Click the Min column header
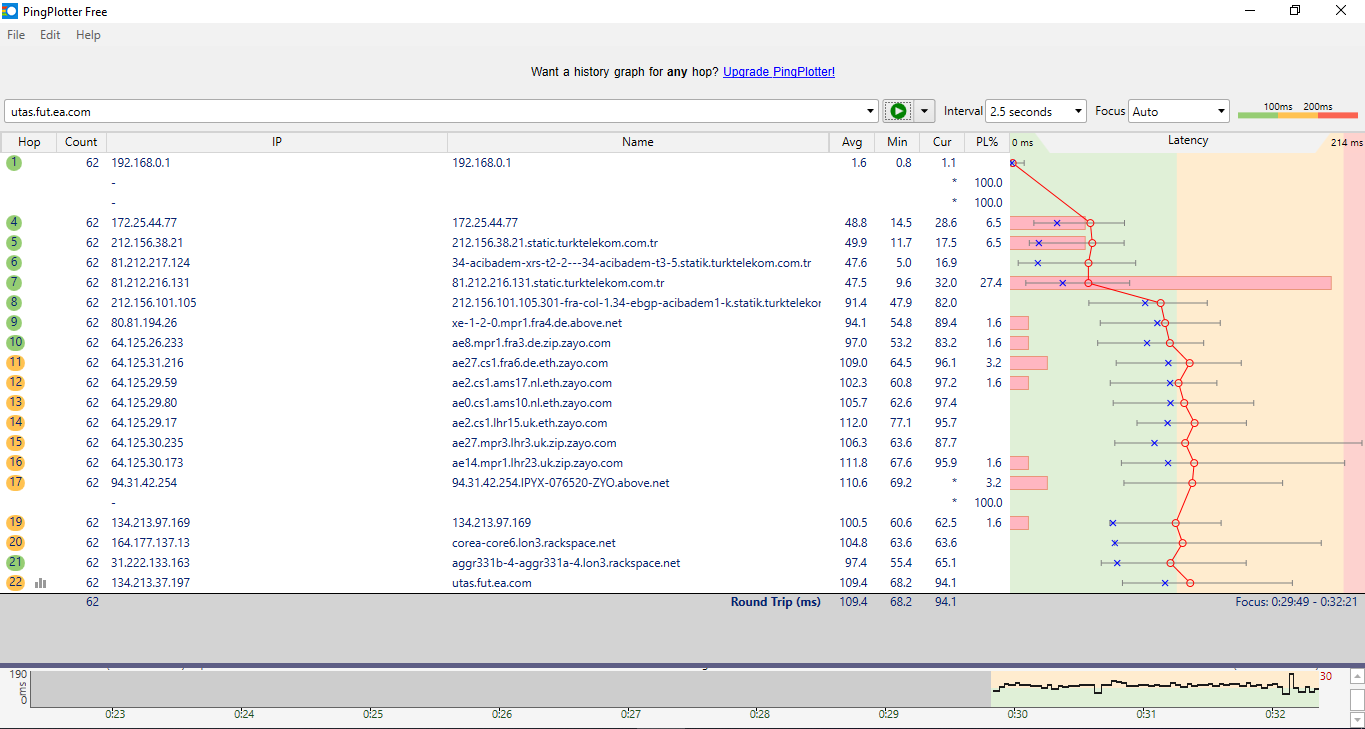The width and height of the screenshot is (1365, 729). click(x=897, y=142)
